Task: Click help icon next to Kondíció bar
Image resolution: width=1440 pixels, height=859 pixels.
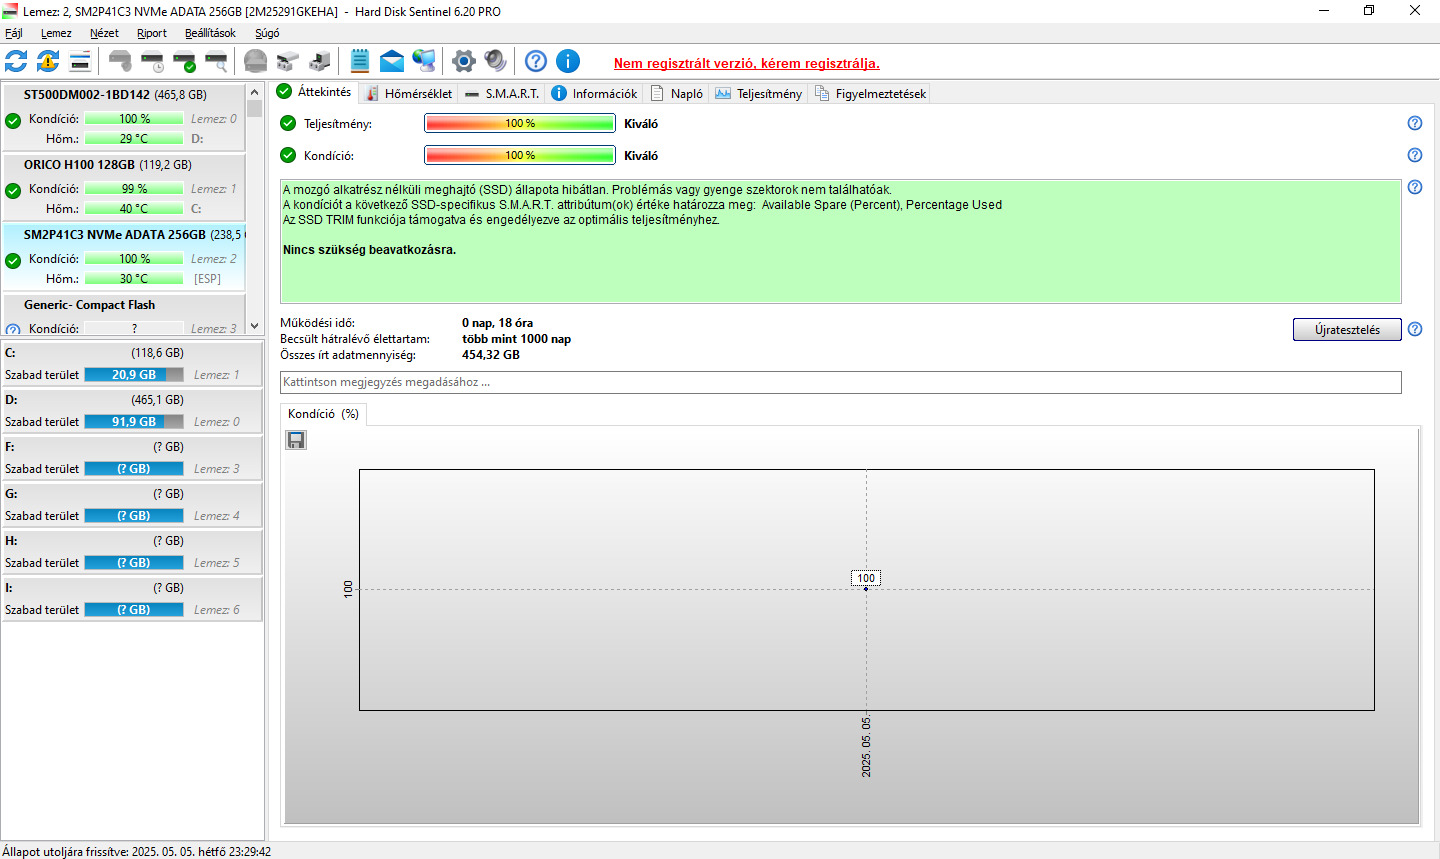Action: (x=1415, y=155)
